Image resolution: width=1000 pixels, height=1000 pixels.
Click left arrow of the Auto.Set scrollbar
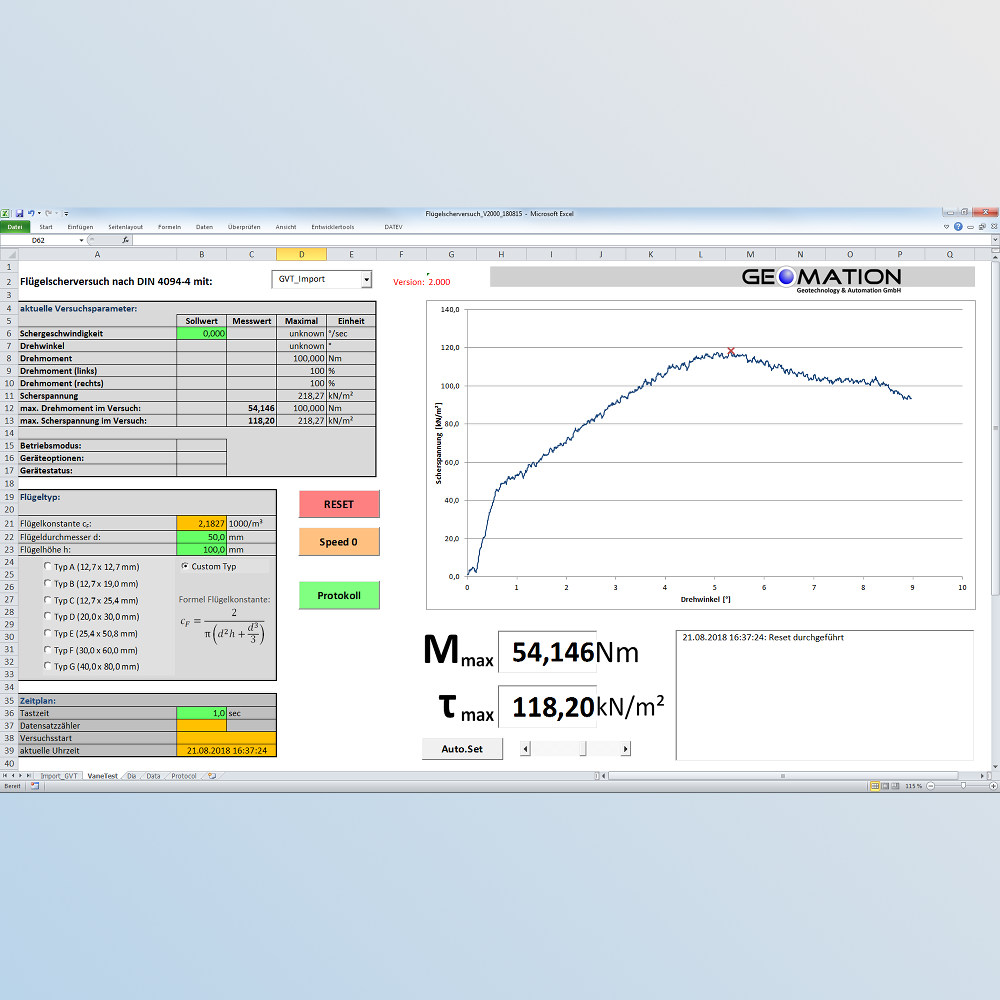point(526,749)
